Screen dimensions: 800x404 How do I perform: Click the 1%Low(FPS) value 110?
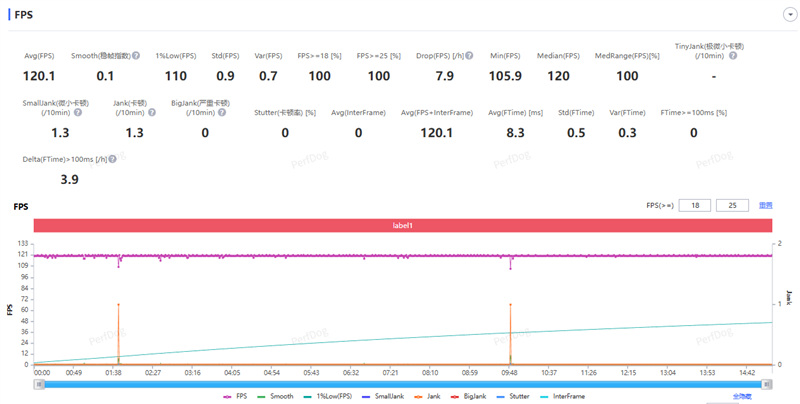pyautogui.click(x=176, y=77)
